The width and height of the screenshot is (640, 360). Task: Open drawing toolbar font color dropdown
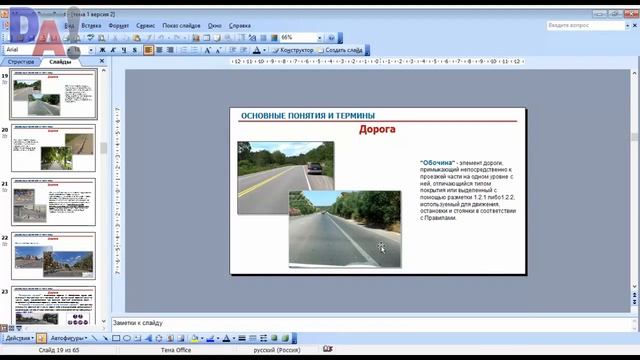234,338
